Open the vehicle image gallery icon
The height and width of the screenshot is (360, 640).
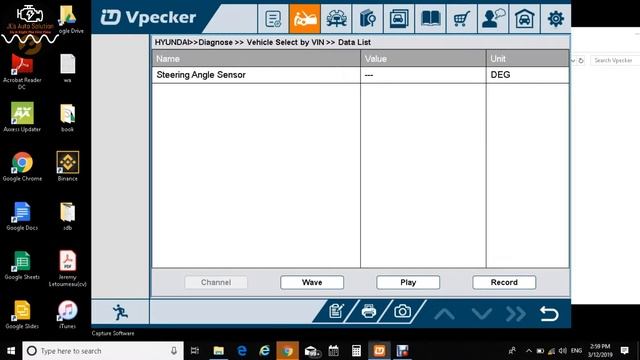point(399,19)
